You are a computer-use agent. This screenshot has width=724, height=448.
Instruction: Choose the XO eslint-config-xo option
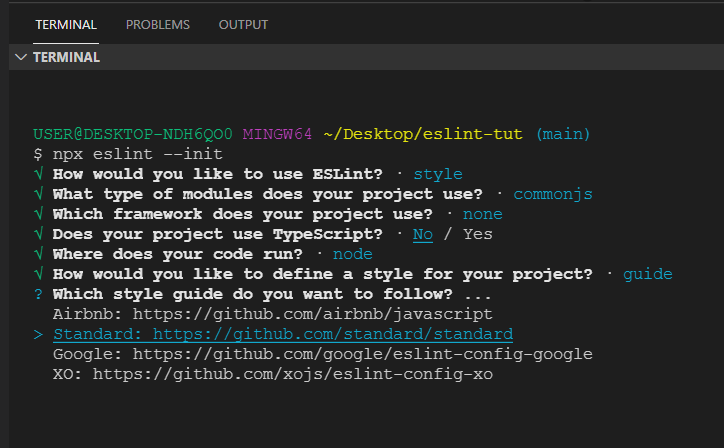[273, 373]
